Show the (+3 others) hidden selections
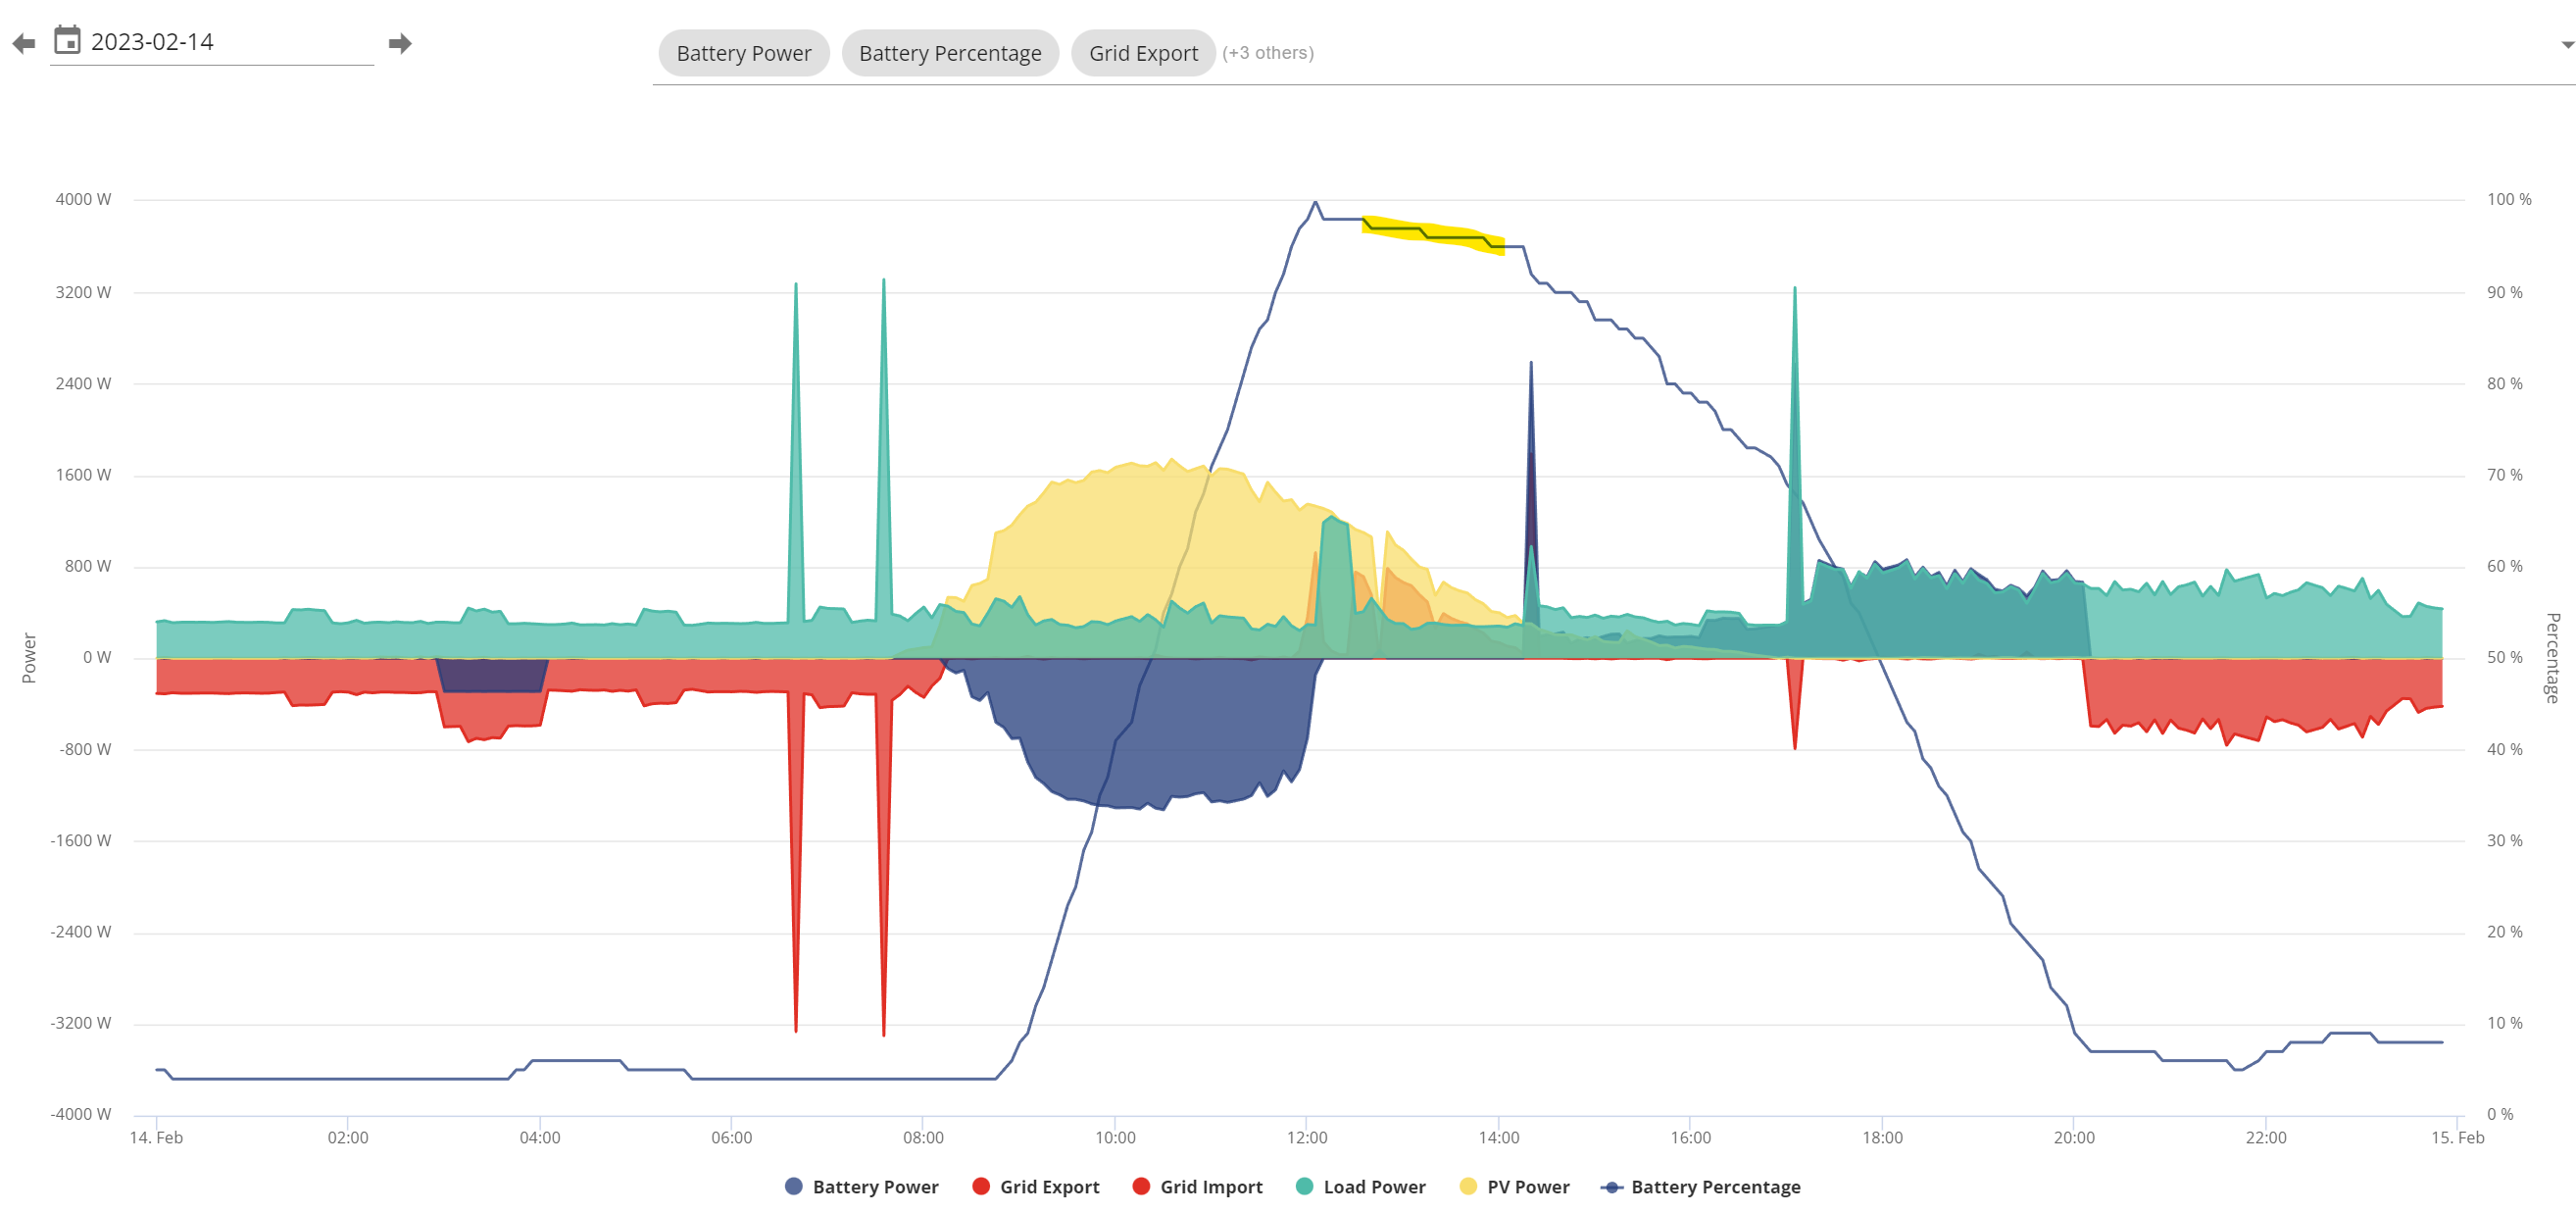Screen dimensions: 2576x1213 tap(1268, 53)
